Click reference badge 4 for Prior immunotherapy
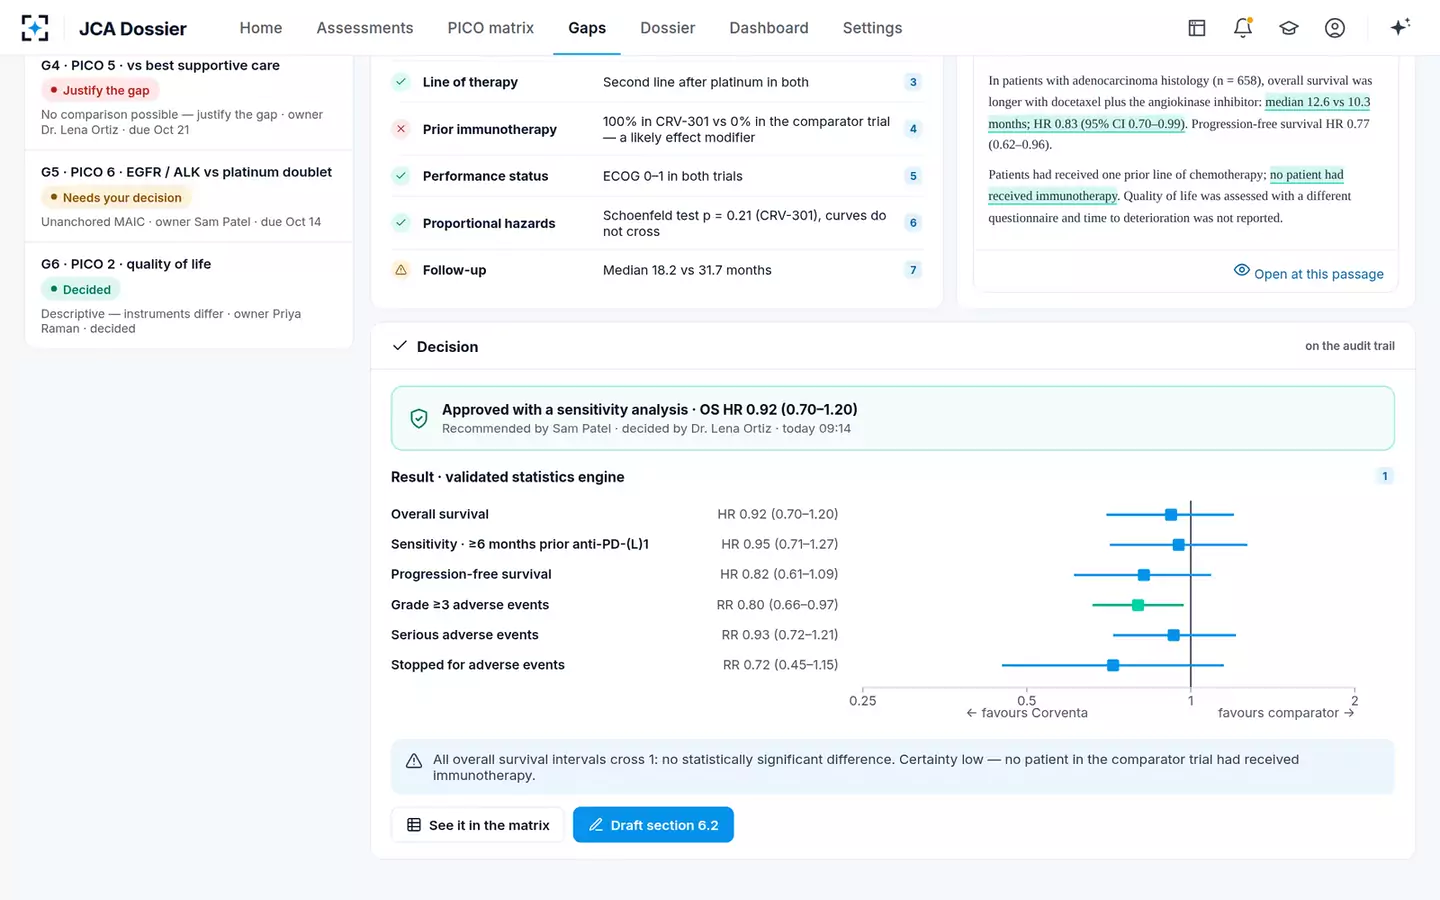1440x900 pixels. [x=913, y=129]
